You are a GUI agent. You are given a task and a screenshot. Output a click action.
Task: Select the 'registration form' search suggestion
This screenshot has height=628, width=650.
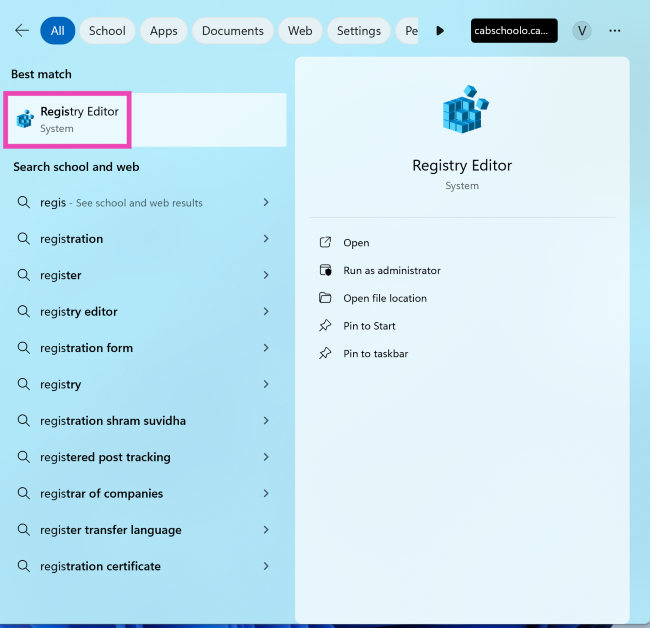(x=86, y=348)
